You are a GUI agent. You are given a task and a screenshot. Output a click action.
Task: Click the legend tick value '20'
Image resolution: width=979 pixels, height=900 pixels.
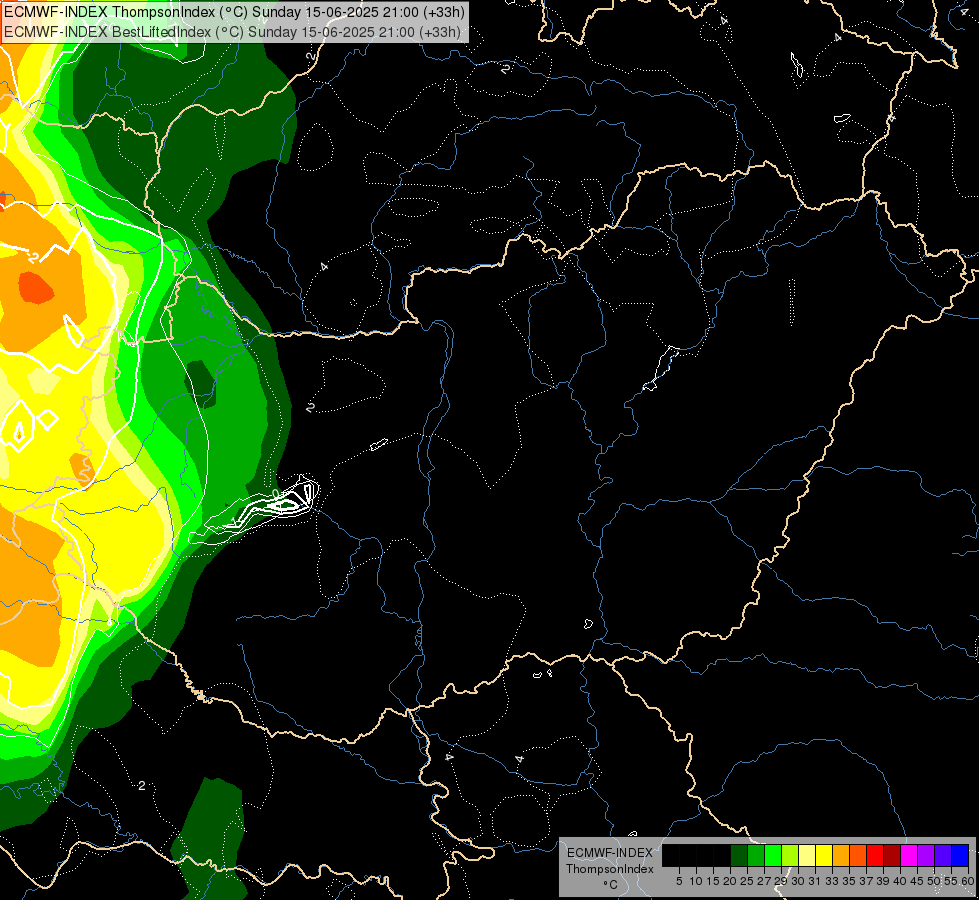coord(730,881)
